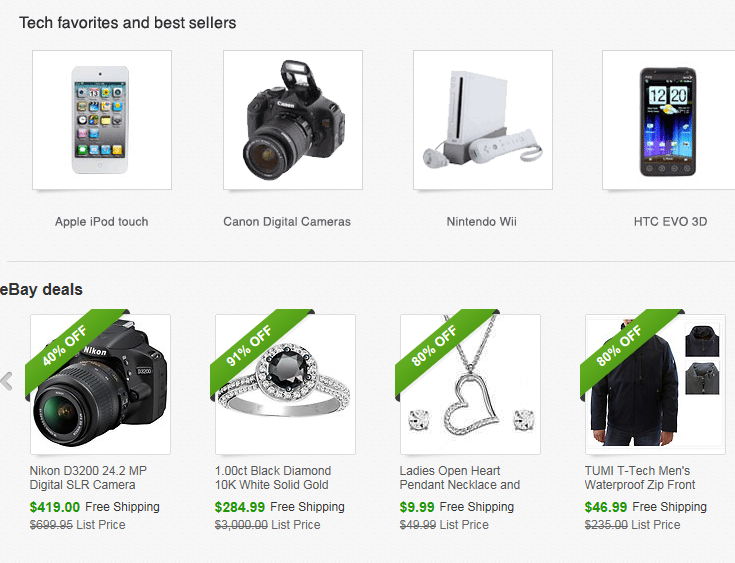Open Ladies Open Heart Pendant Necklace link
Viewport: 735px width, 563px height.
click(460, 478)
